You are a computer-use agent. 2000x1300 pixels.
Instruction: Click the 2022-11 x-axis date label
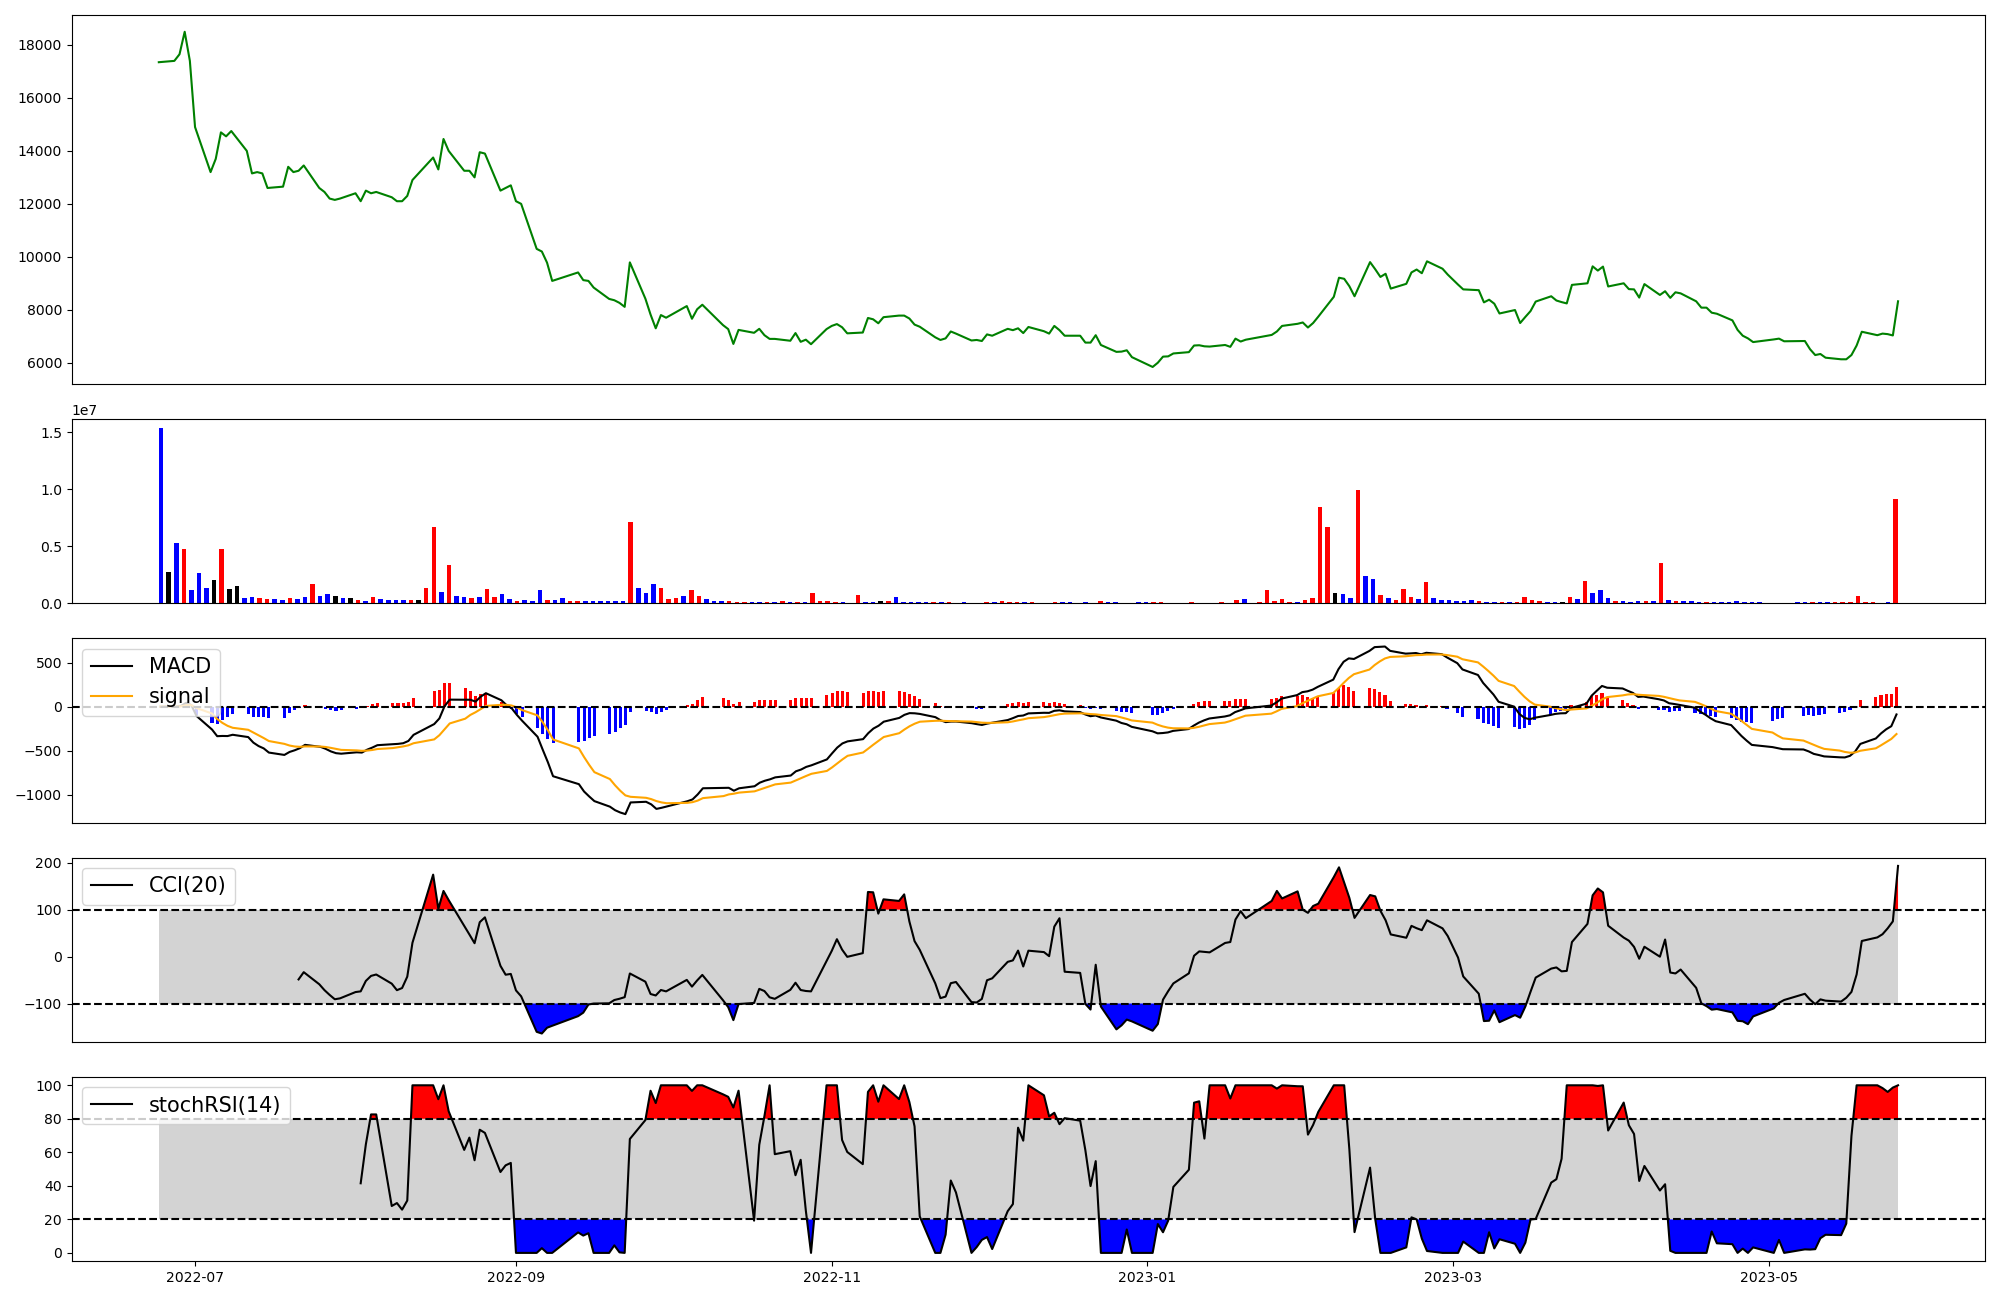pyautogui.click(x=832, y=1277)
